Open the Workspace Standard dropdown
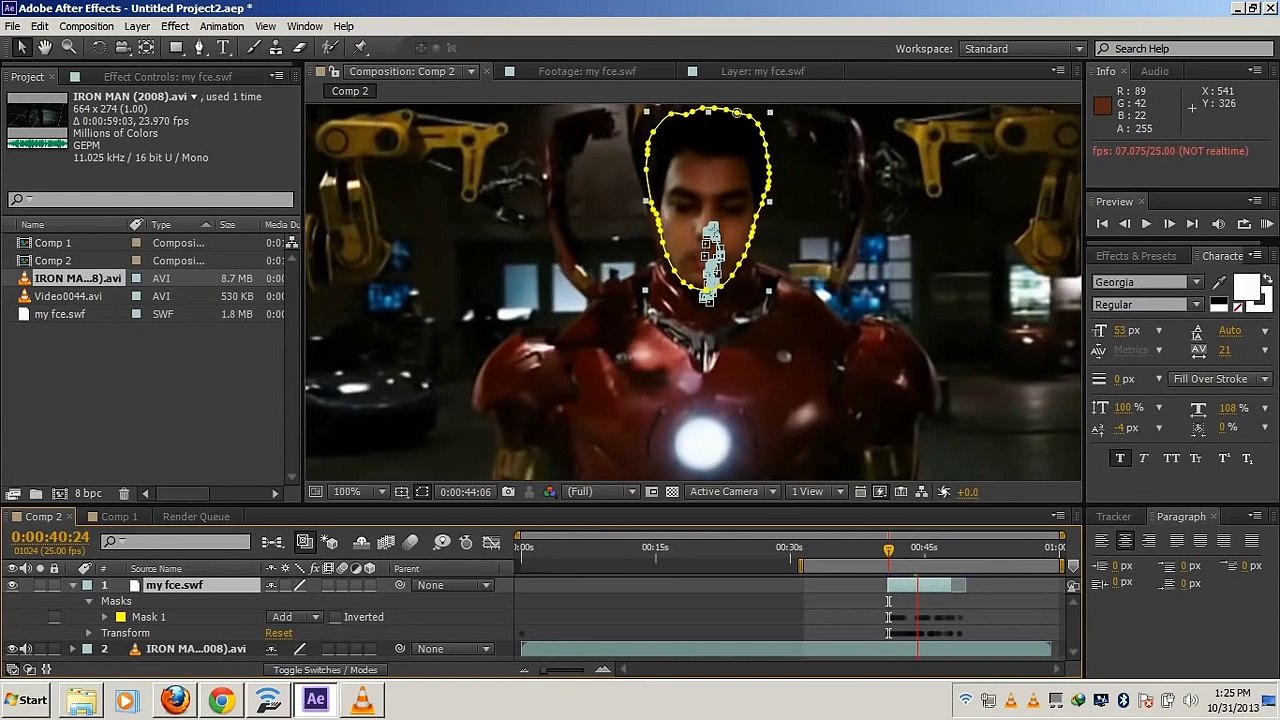Viewport: 1280px width, 720px height. 1023,48
